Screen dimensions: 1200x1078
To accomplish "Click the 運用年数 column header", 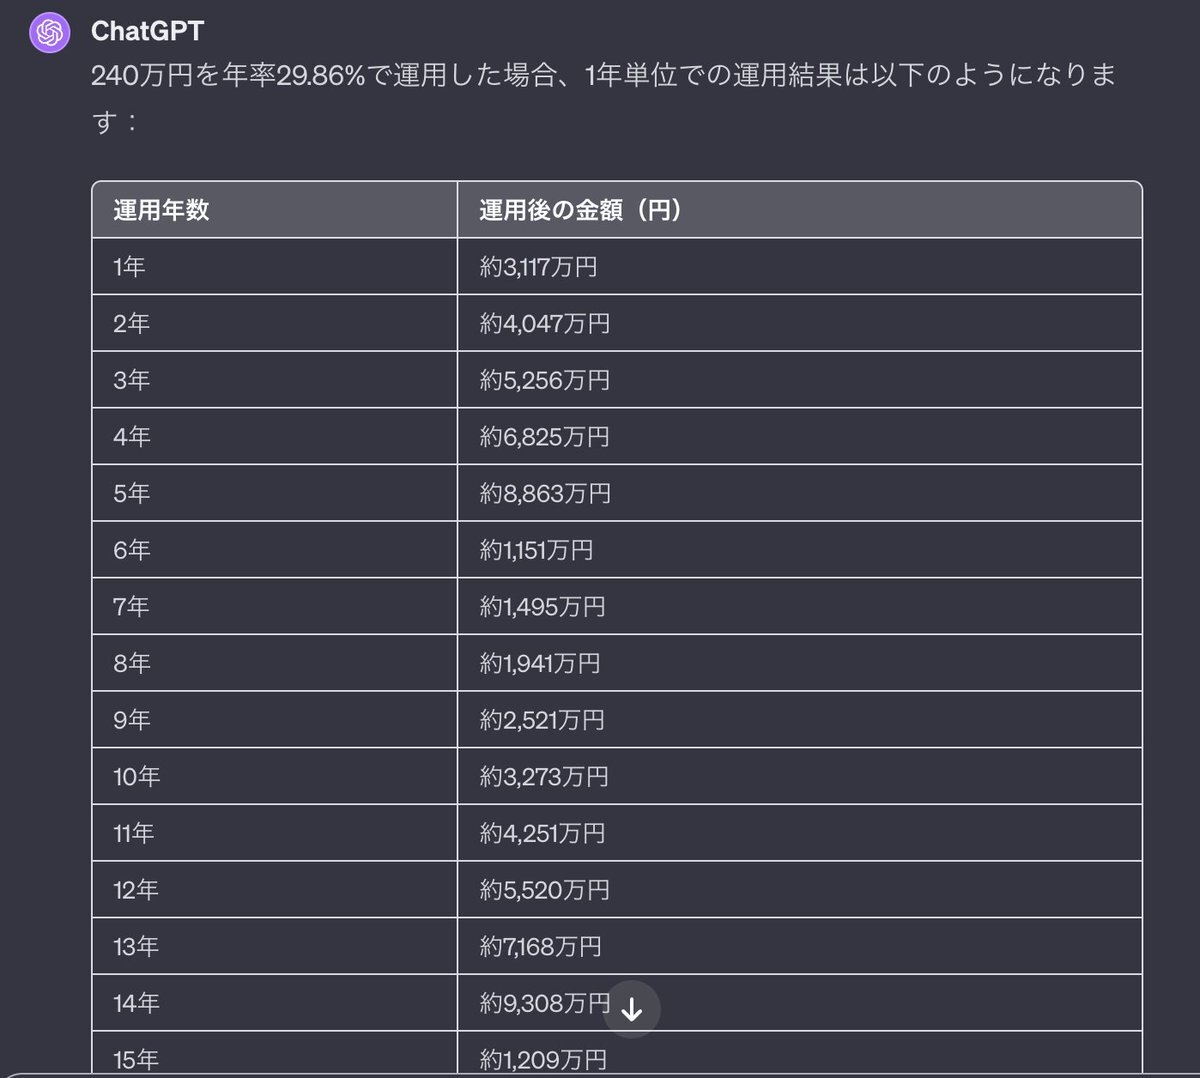I will click(x=161, y=210).
